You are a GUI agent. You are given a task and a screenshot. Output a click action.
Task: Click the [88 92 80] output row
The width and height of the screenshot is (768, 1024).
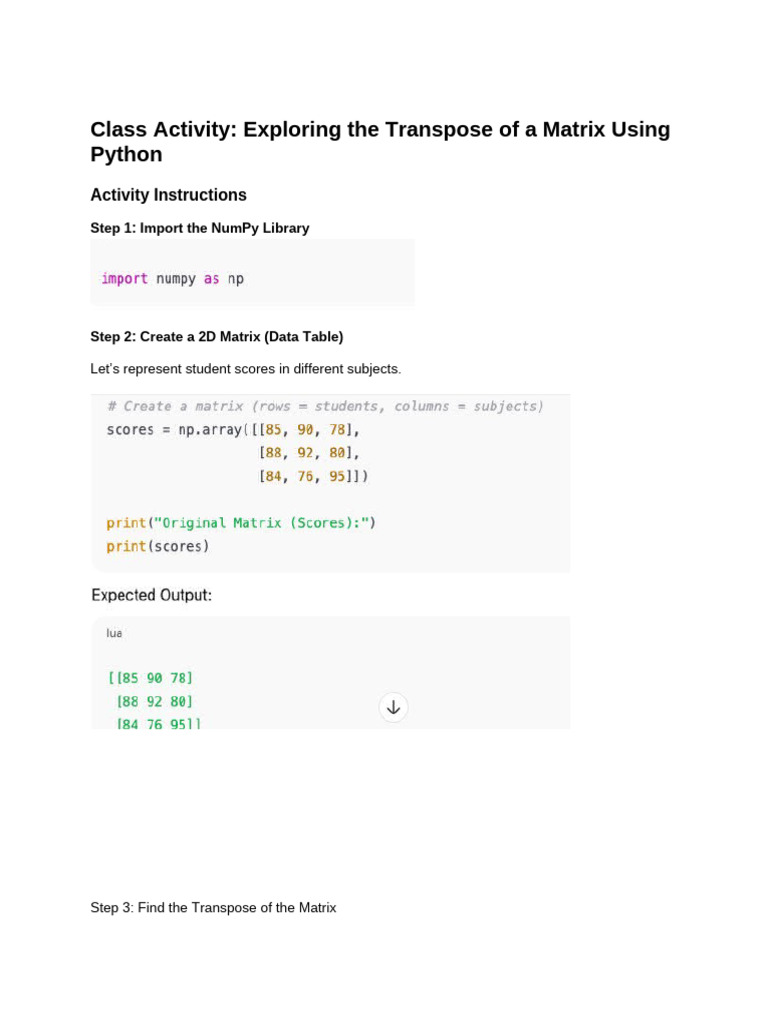(x=154, y=702)
